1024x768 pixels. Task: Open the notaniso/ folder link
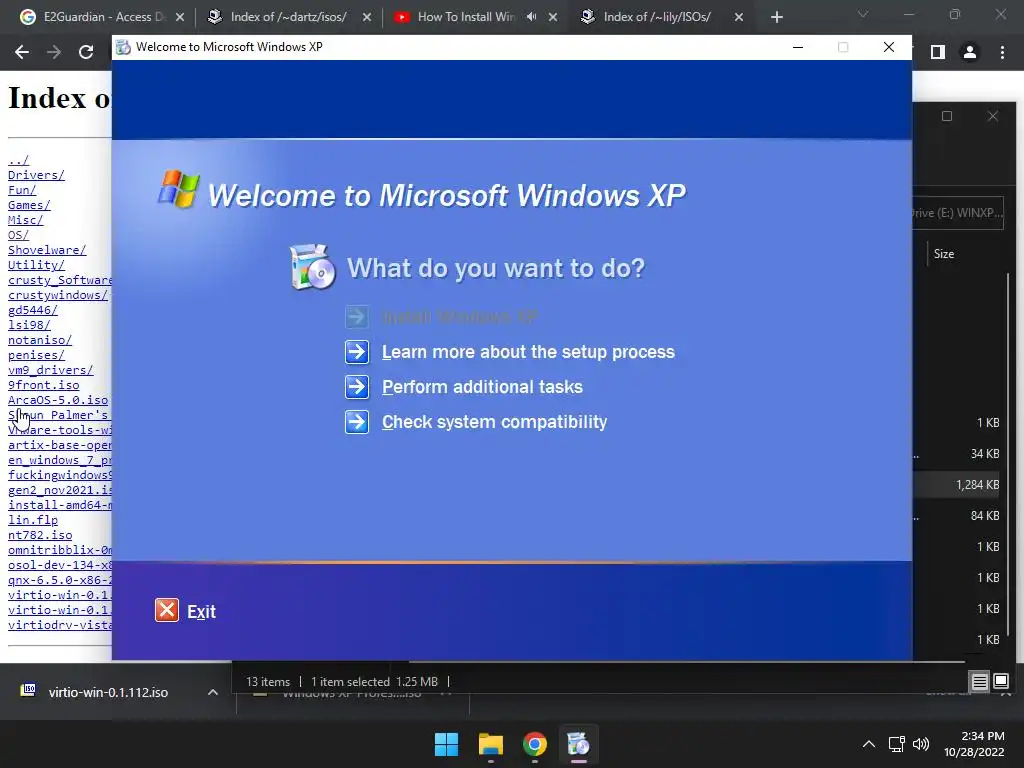[x=40, y=340]
